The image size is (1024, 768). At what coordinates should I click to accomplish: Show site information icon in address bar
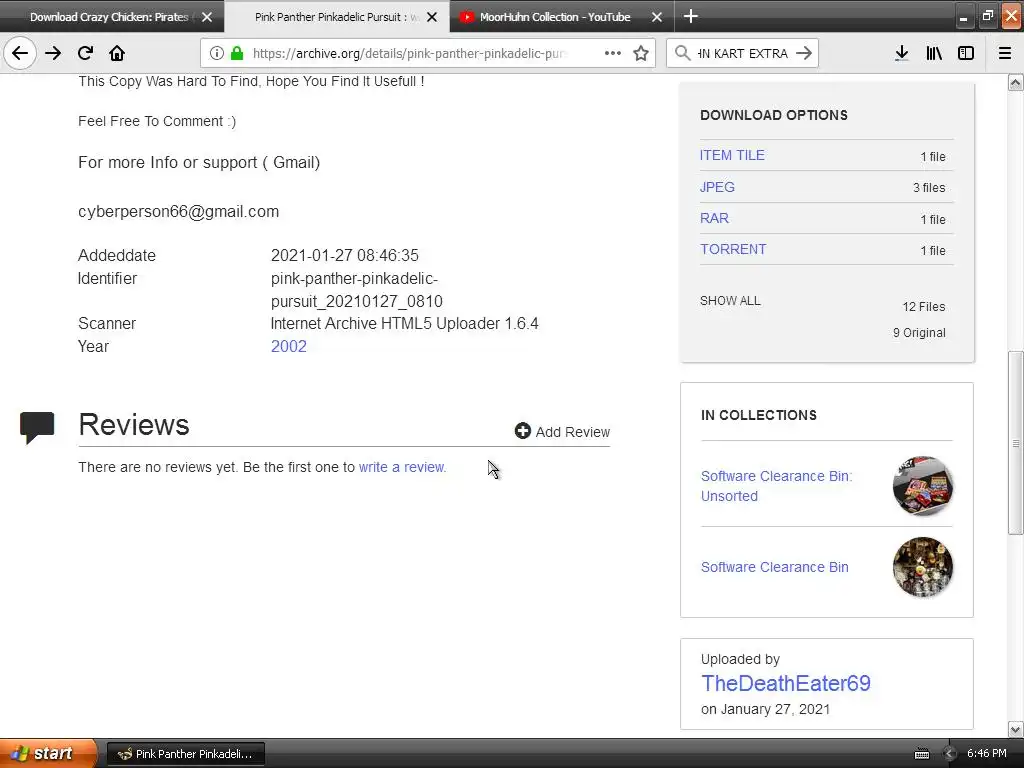click(x=217, y=53)
